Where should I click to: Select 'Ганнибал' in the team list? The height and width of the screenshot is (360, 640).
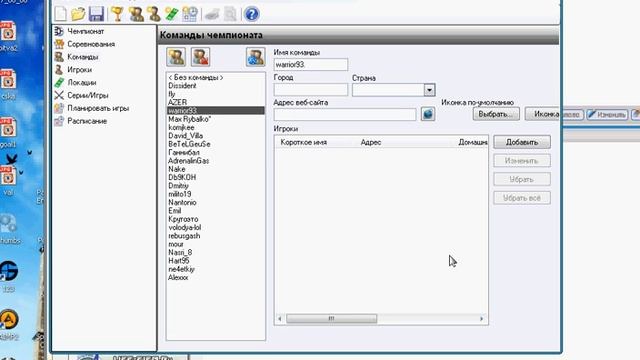184,152
